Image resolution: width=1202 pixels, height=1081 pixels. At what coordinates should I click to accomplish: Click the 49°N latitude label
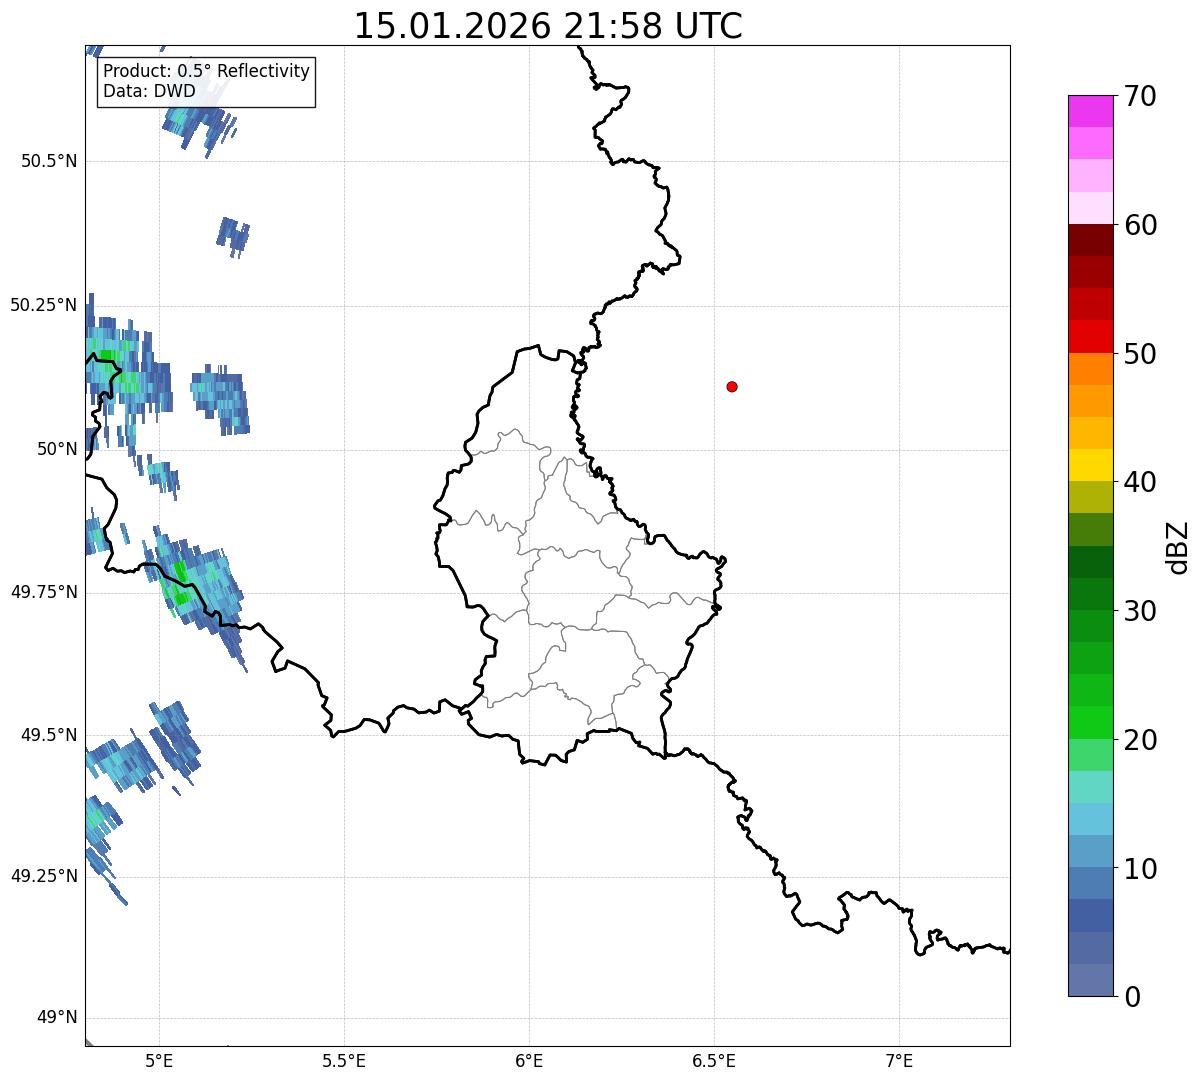tap(57, 1018)
